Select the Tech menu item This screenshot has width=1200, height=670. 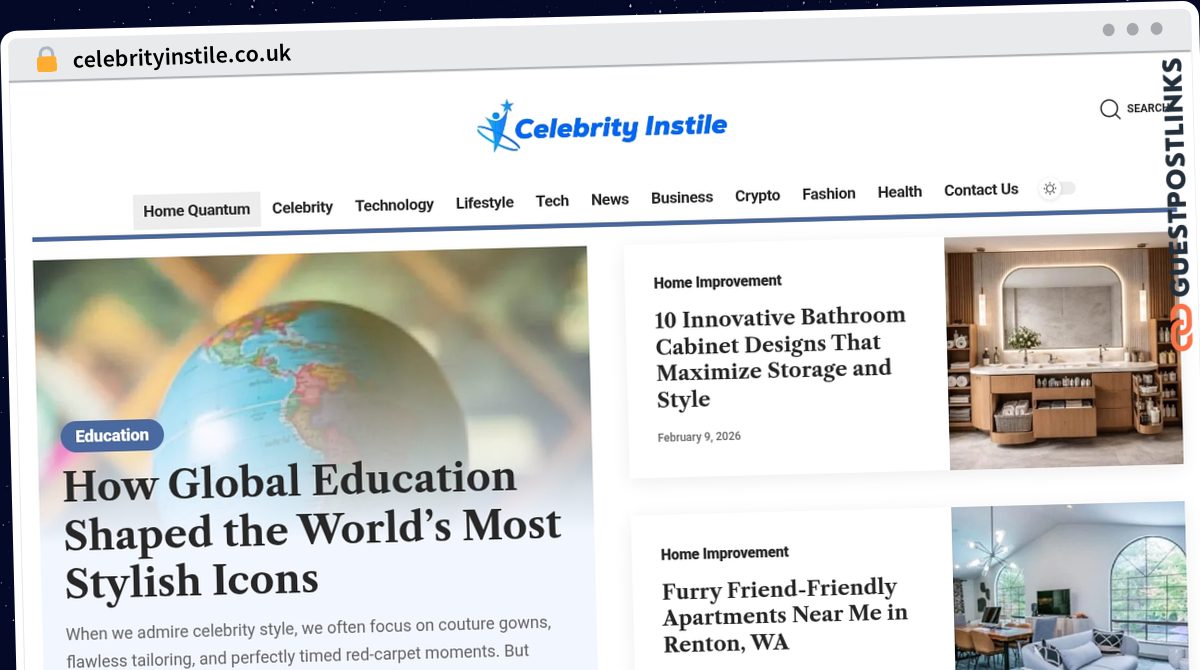[x=552, y=200]
